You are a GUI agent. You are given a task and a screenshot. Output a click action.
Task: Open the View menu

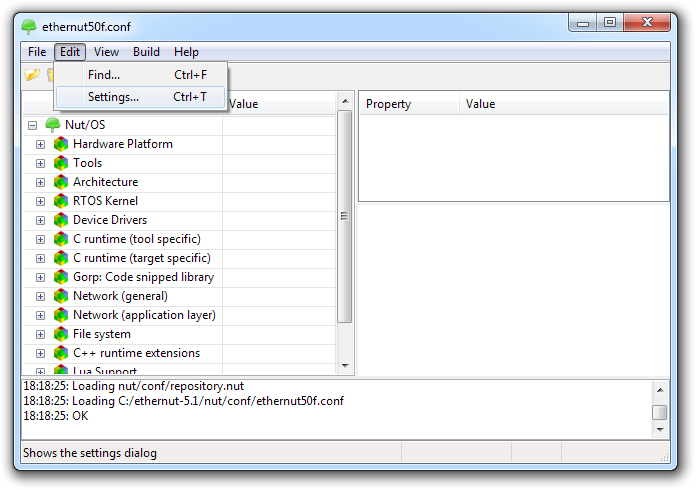(106, 52)
